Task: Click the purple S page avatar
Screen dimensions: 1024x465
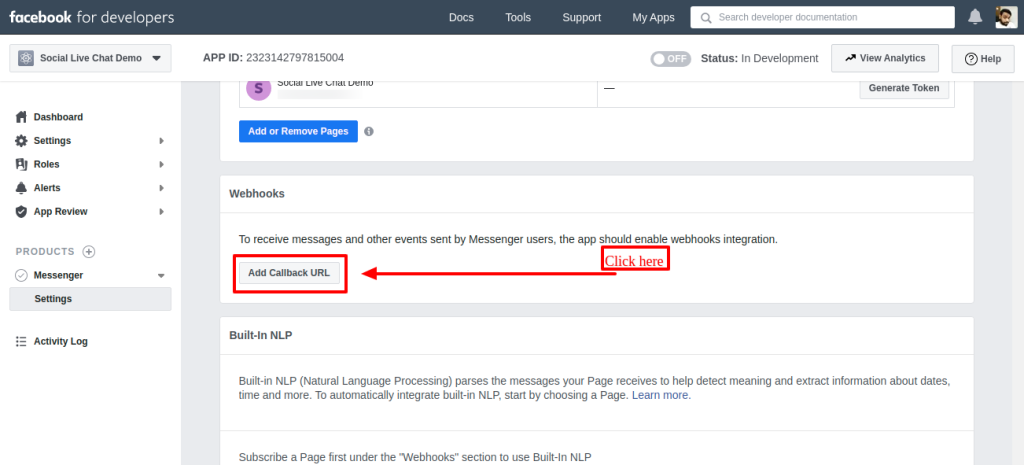Action: point(259,89)
